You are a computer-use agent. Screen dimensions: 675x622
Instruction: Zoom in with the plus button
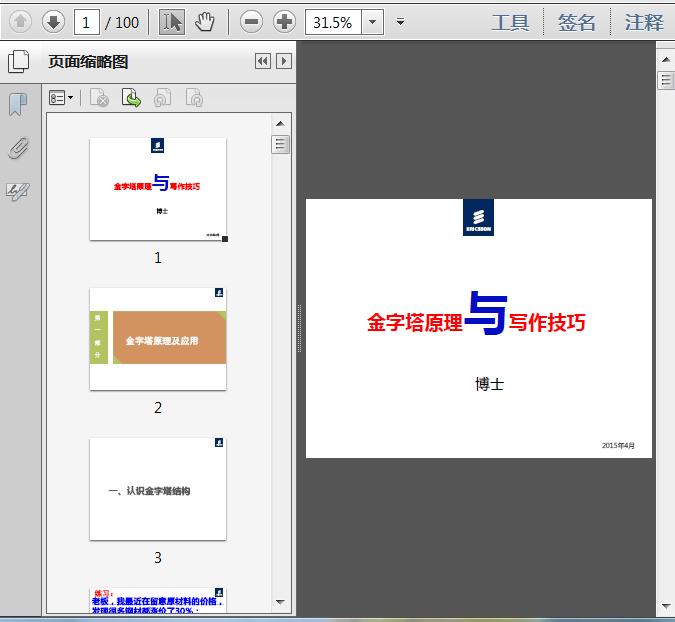coord(284,22)
